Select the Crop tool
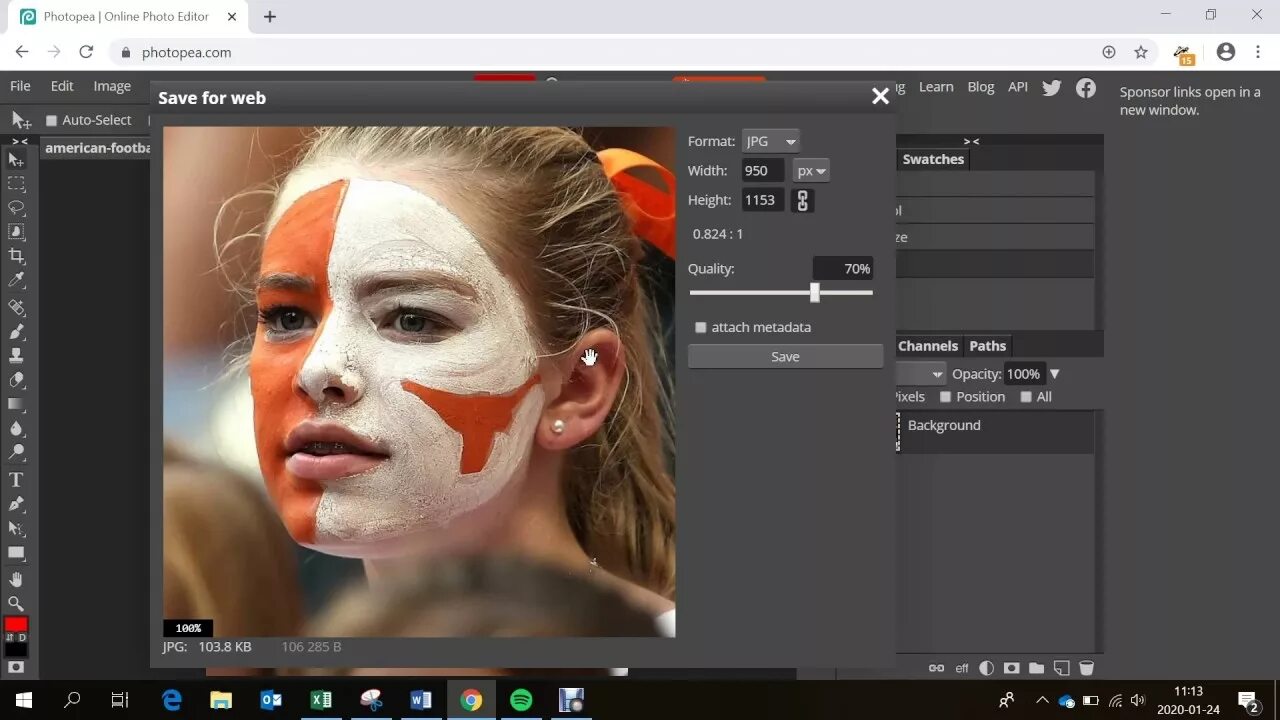Image resolution: width=1280 pixels, height=720 pixels. pos(15,255)
